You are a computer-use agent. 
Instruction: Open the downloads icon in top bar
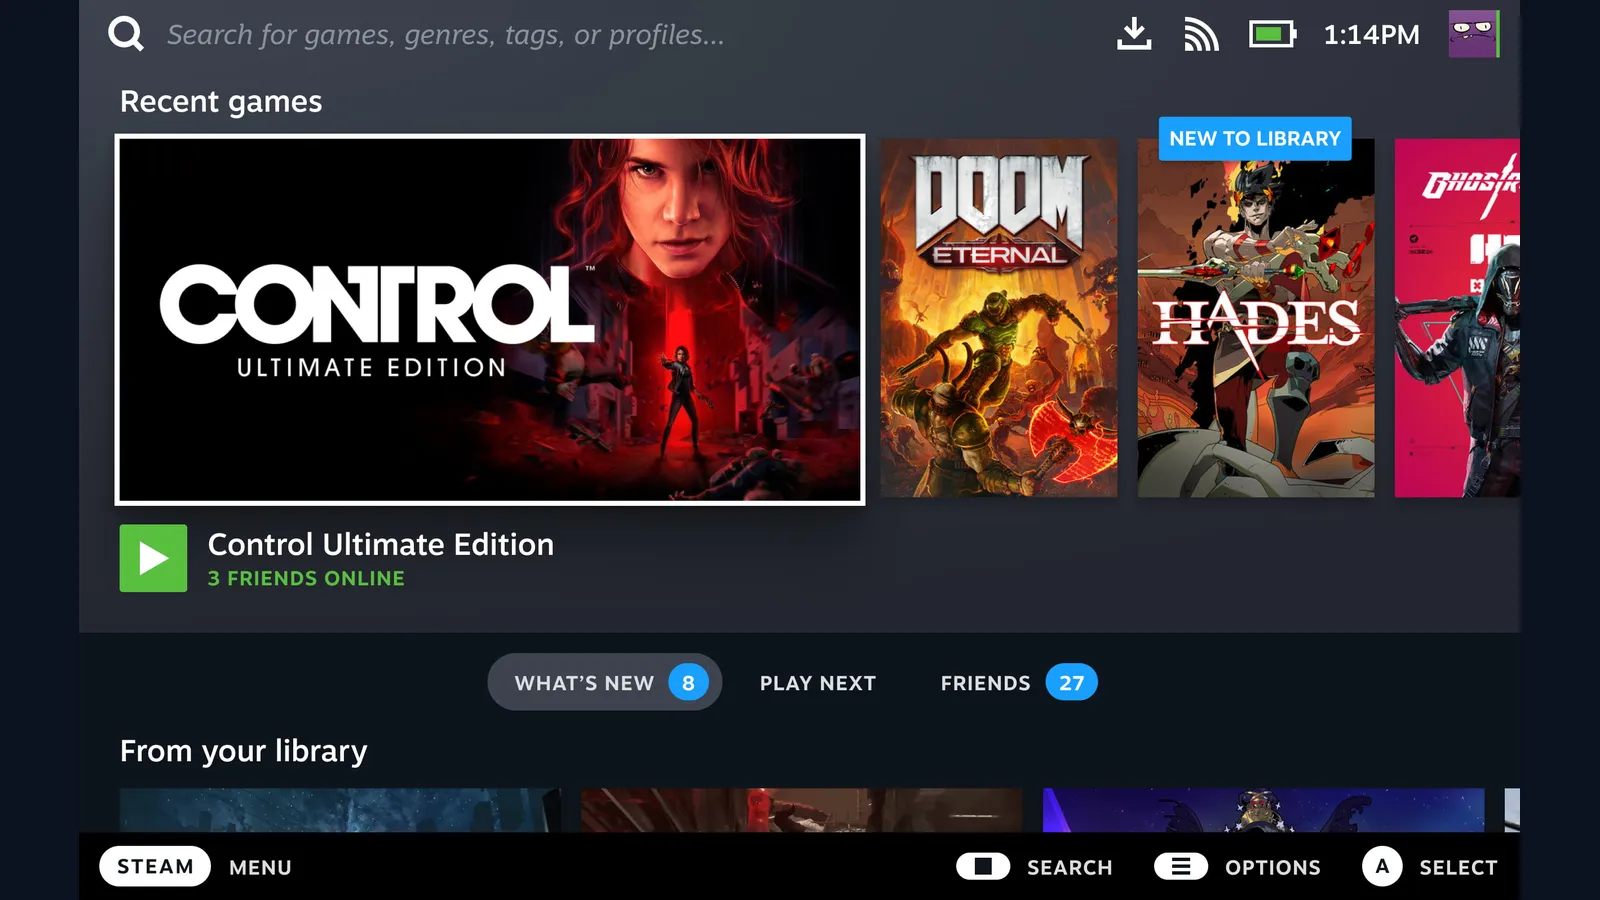(1134, 33)
